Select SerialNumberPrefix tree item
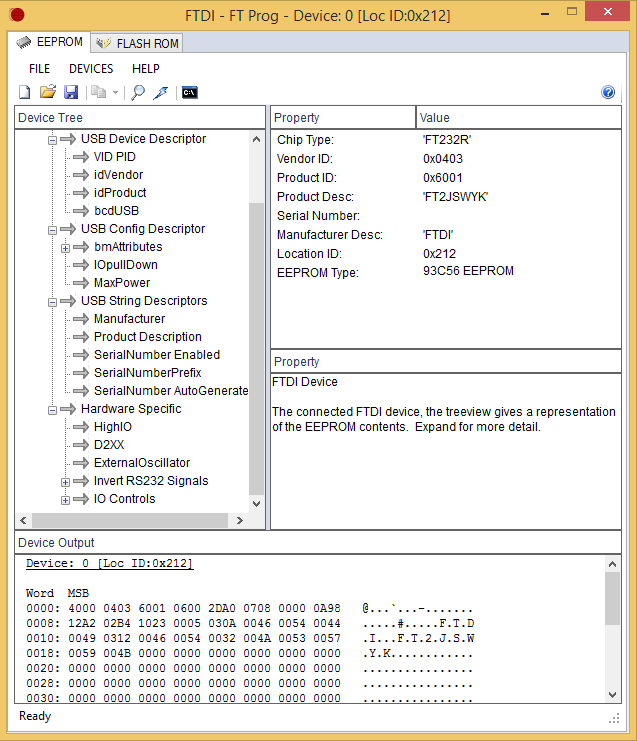This screenshot has height=741, width=637. point(147,373)
